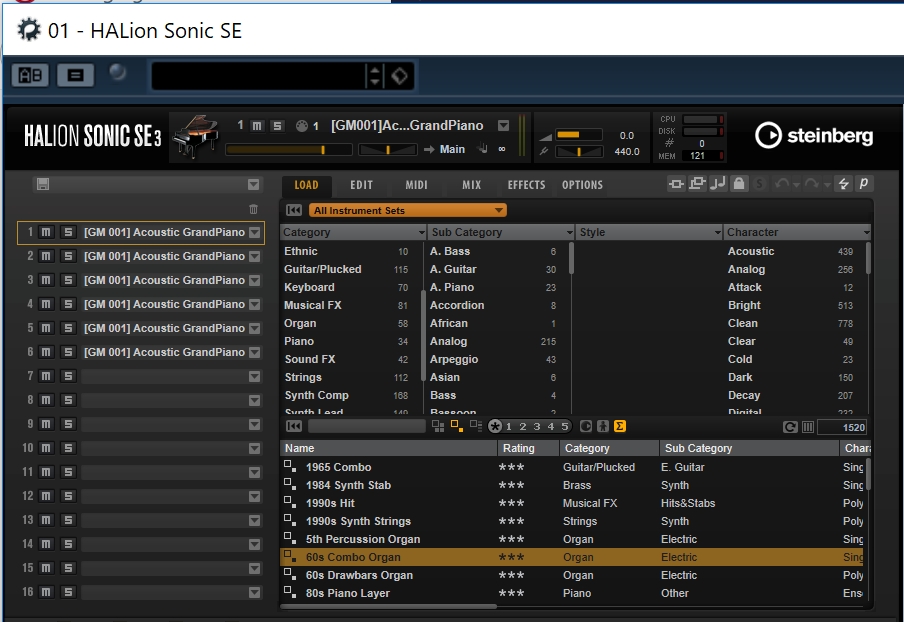Click the refresh results icon
The width and height of the screenshot is (904, 622).
[x=790, y=427]
